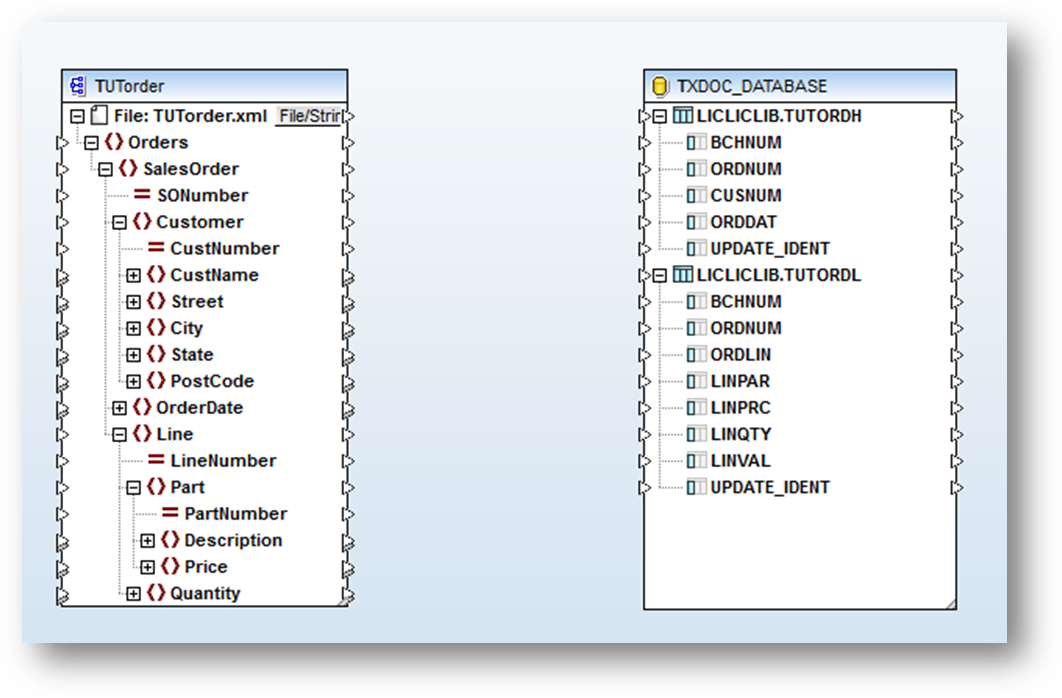1062x698 pixels.
Task: Click the TXDOC_DATABASE corner resize grip
Action: pos(950,603)
